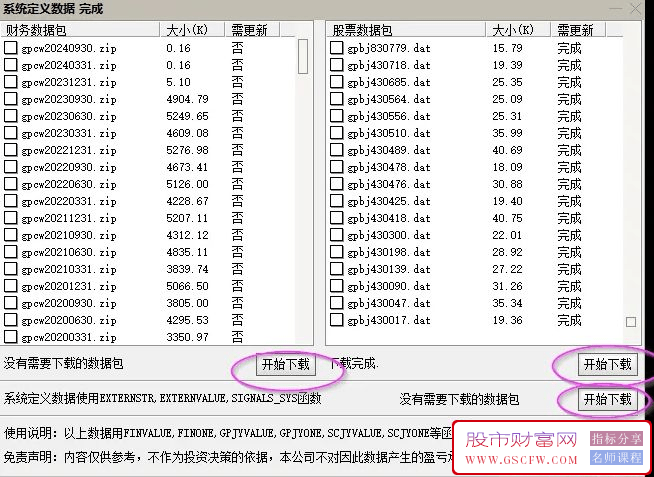
Task: Click 没有需要下载的数据包 under financial list
Action: click(63, 364)
